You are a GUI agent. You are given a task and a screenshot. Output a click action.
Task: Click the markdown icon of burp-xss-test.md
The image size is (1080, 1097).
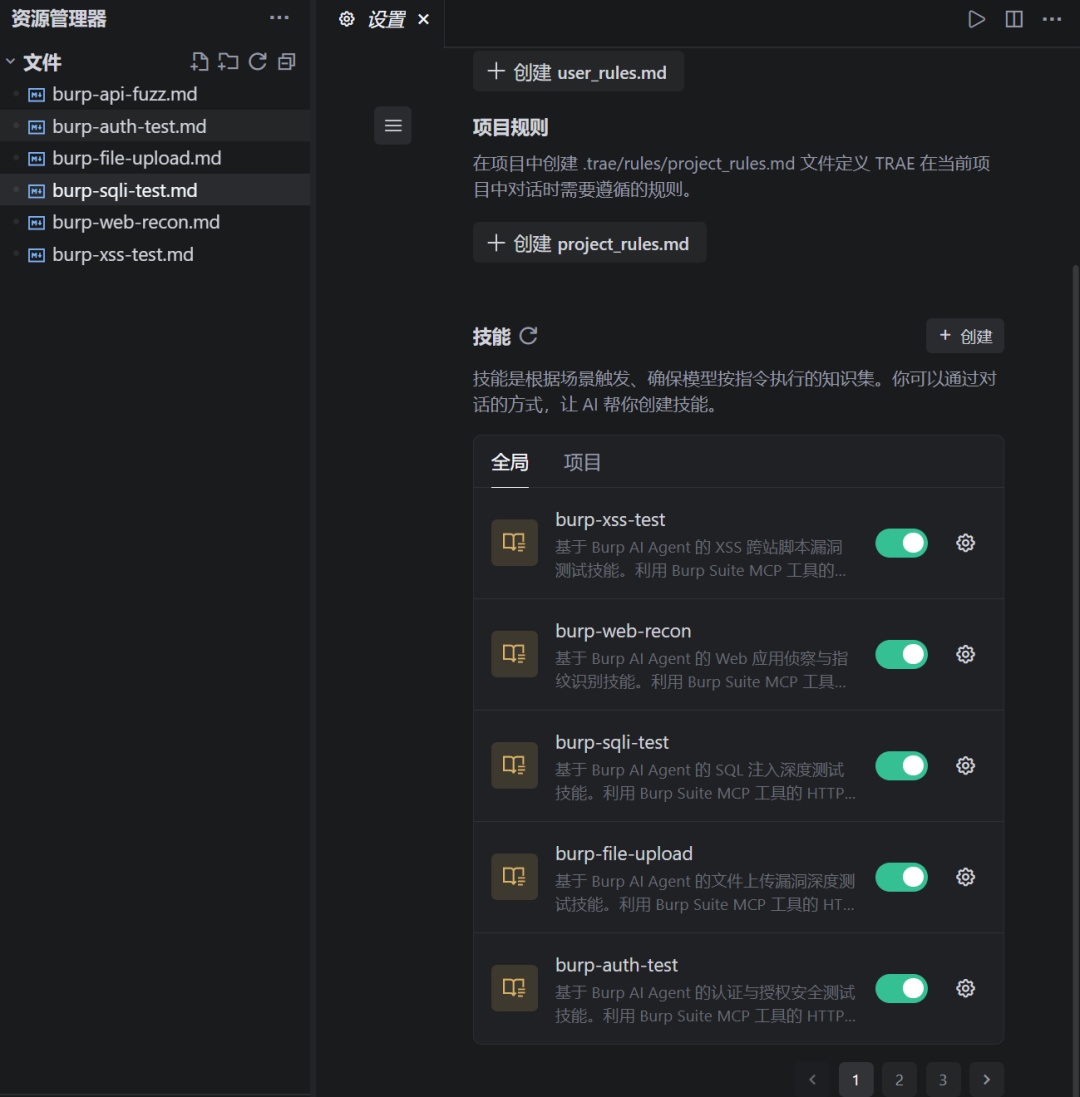tap(36, 255)
